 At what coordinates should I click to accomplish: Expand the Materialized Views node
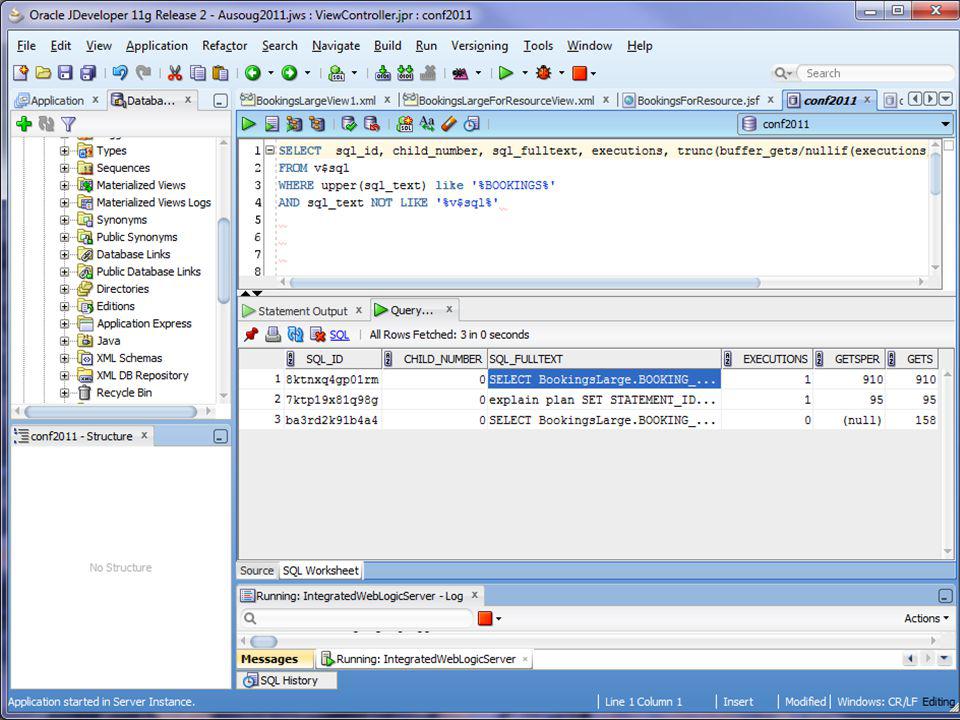pyautogui.click(x=64, y=185)
